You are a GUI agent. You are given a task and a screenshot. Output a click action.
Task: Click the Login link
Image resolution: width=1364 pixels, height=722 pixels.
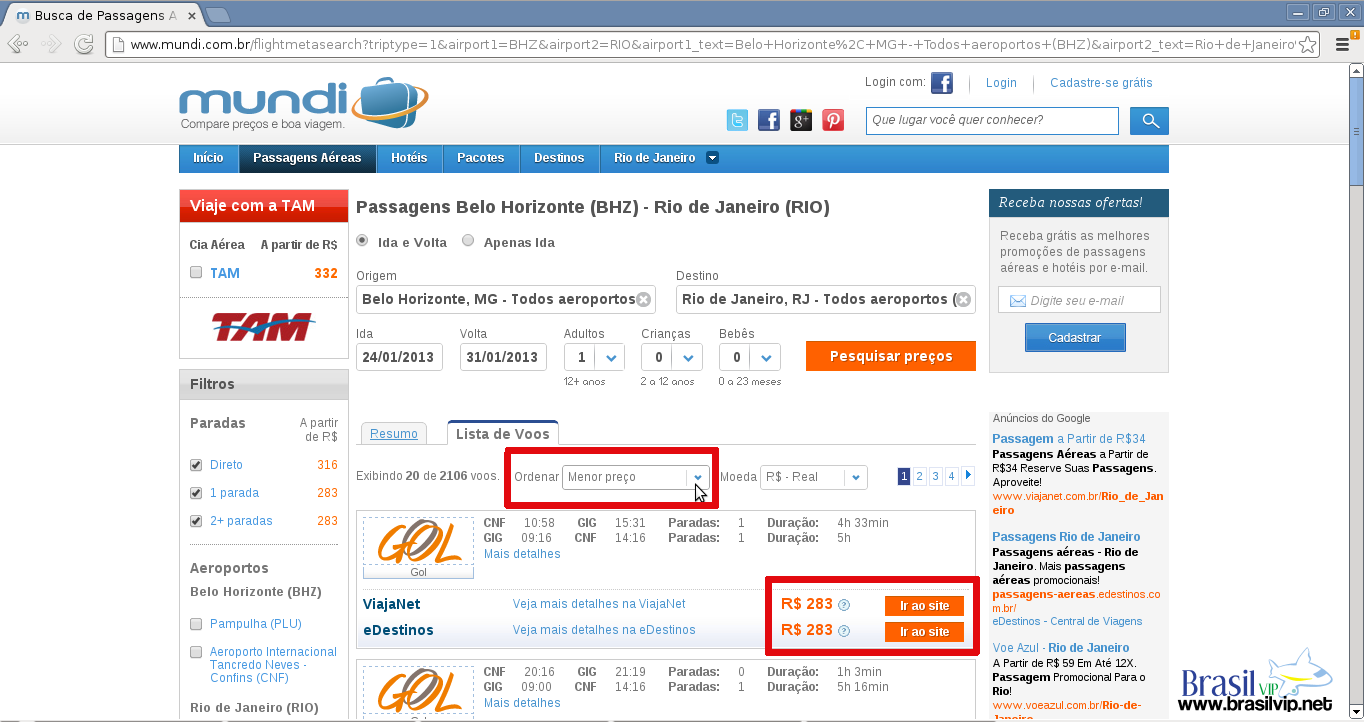(x=1001, y=83)
